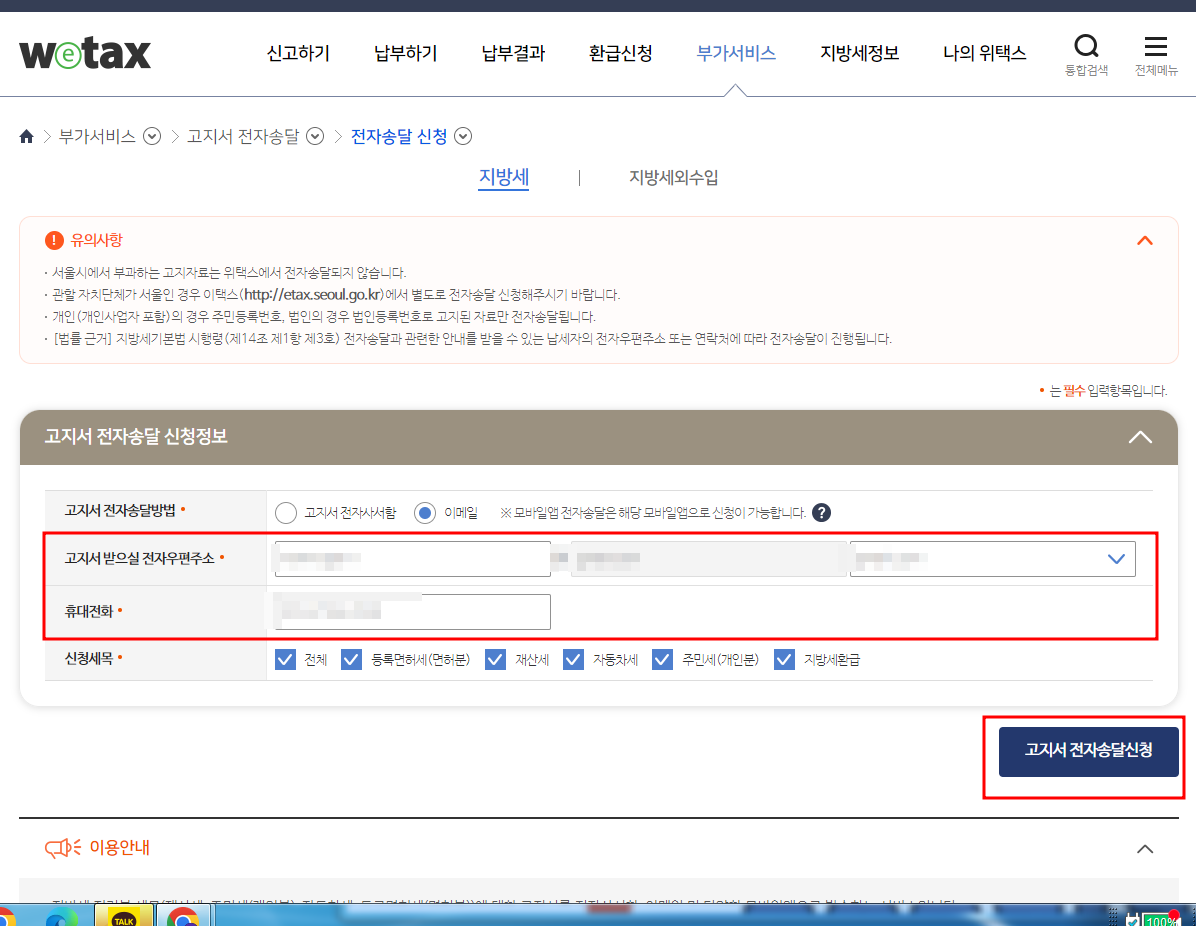Viewport: 1196px width, 926px height.
Task: Click the 이용안내 megaphone icon
Action: [x=62, y=845]
